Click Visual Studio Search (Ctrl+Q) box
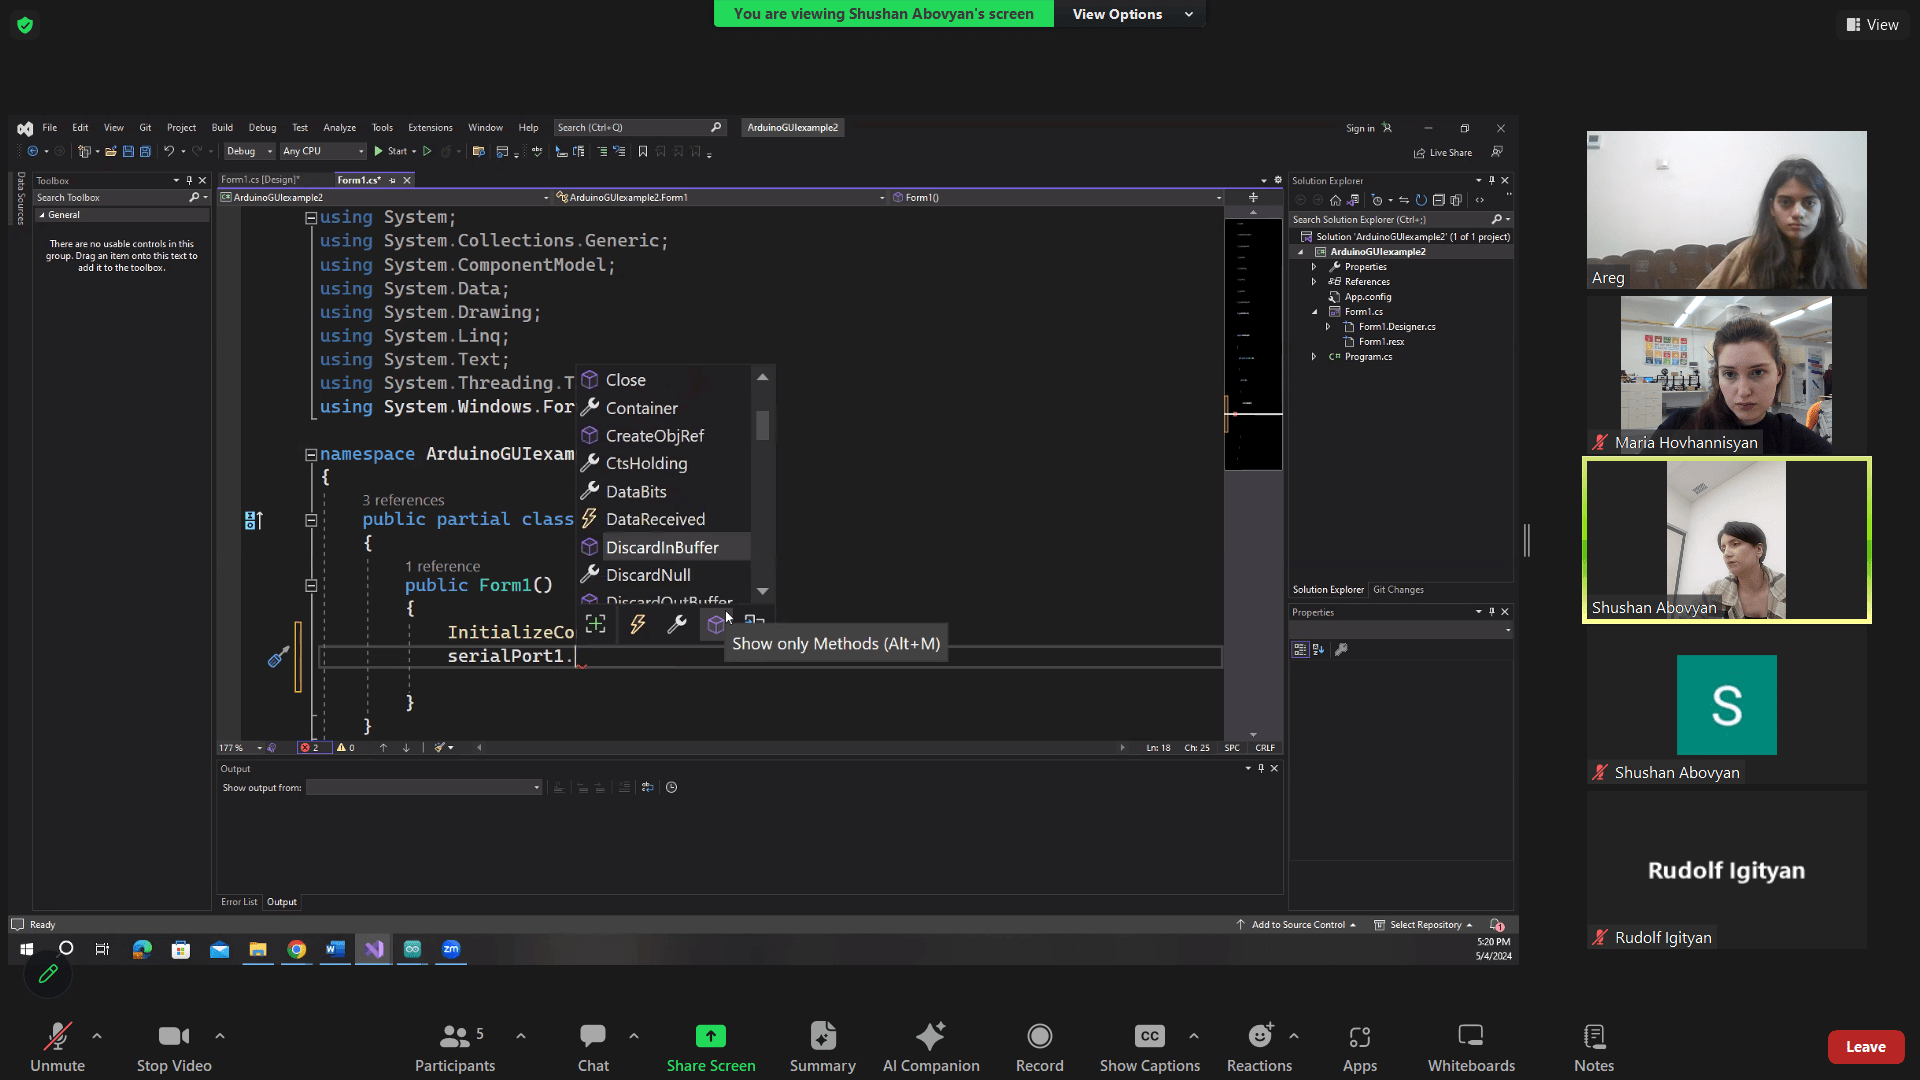The height and width of the screenshot is (1080, 1920). coord(640,128)
